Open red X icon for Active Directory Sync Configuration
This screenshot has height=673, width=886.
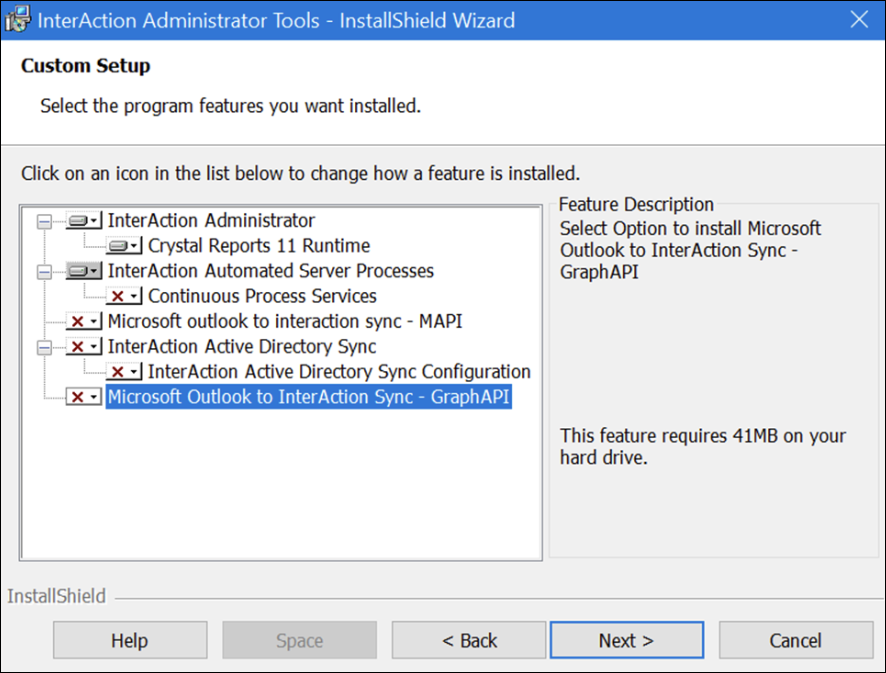(x=124, y=372)
